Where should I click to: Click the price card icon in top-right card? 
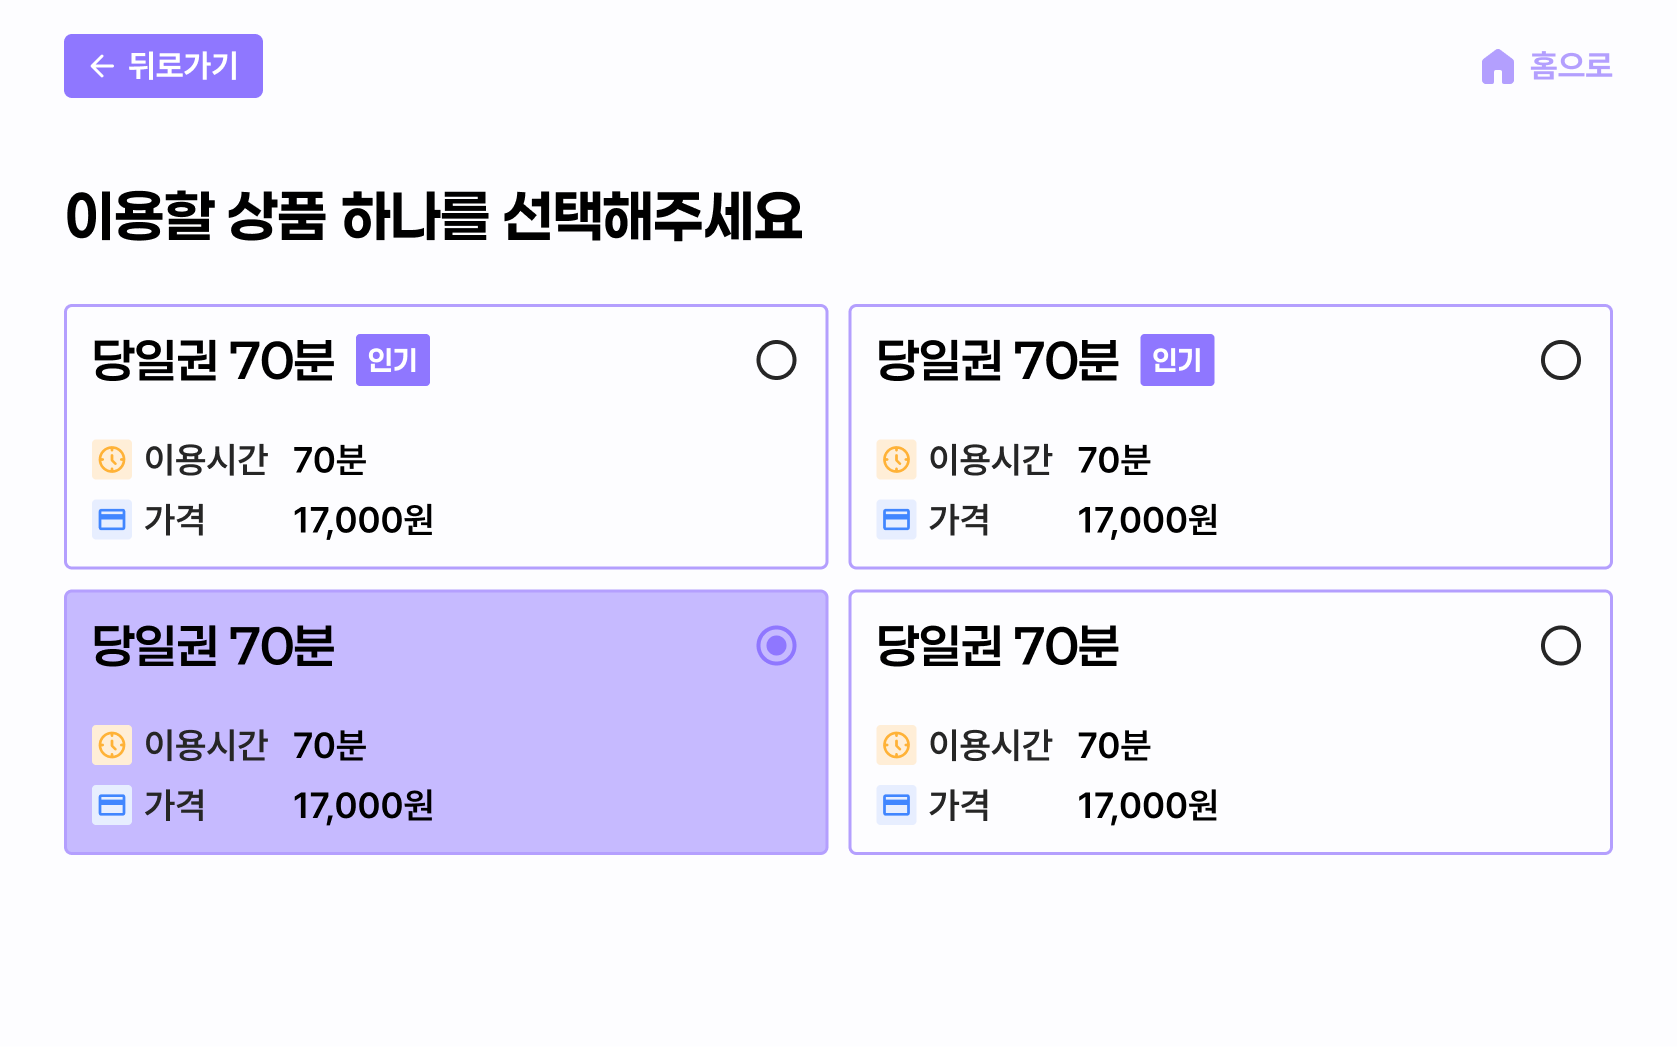[896, 520]
